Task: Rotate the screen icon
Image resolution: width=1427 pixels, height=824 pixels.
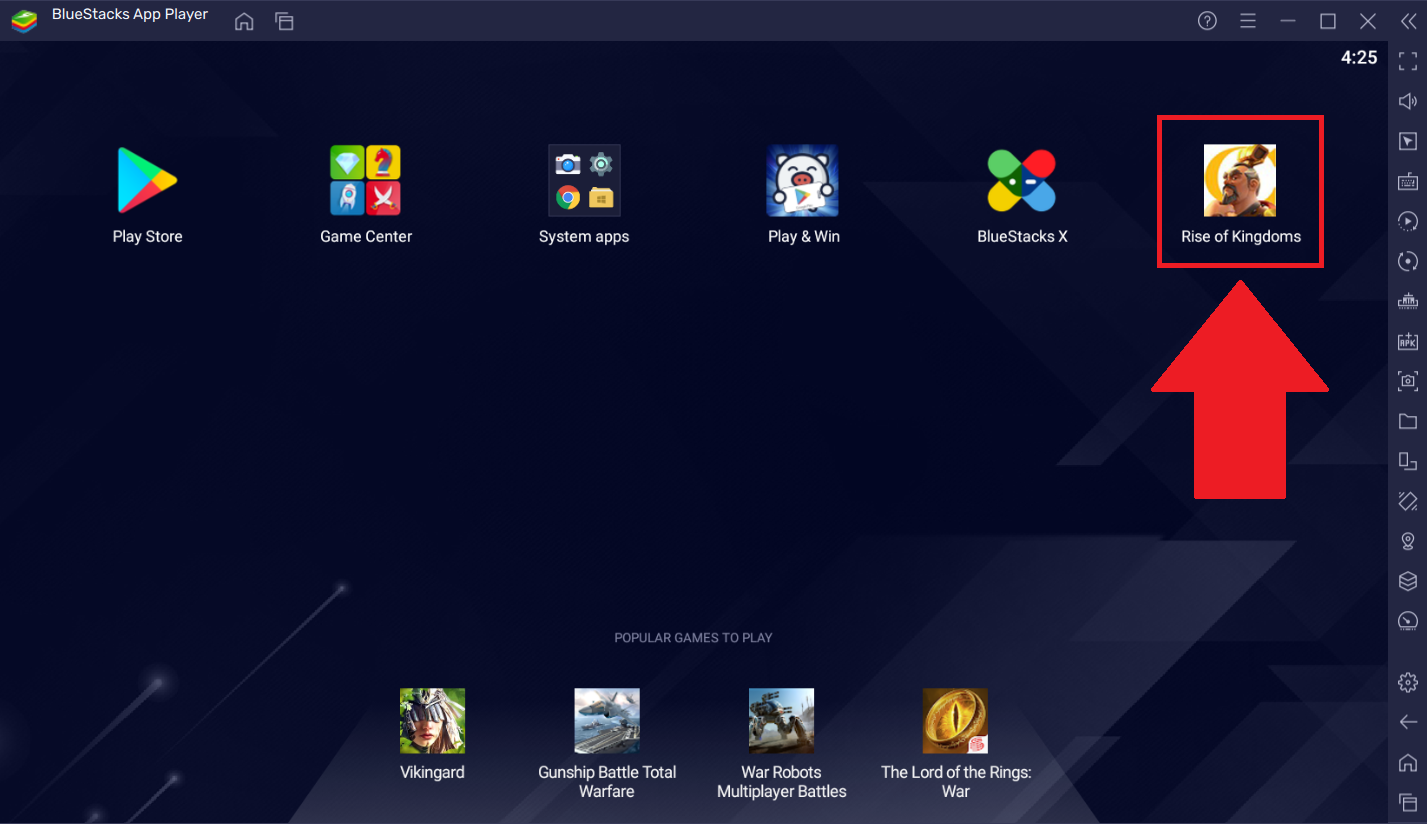Action: [1408, 501]
